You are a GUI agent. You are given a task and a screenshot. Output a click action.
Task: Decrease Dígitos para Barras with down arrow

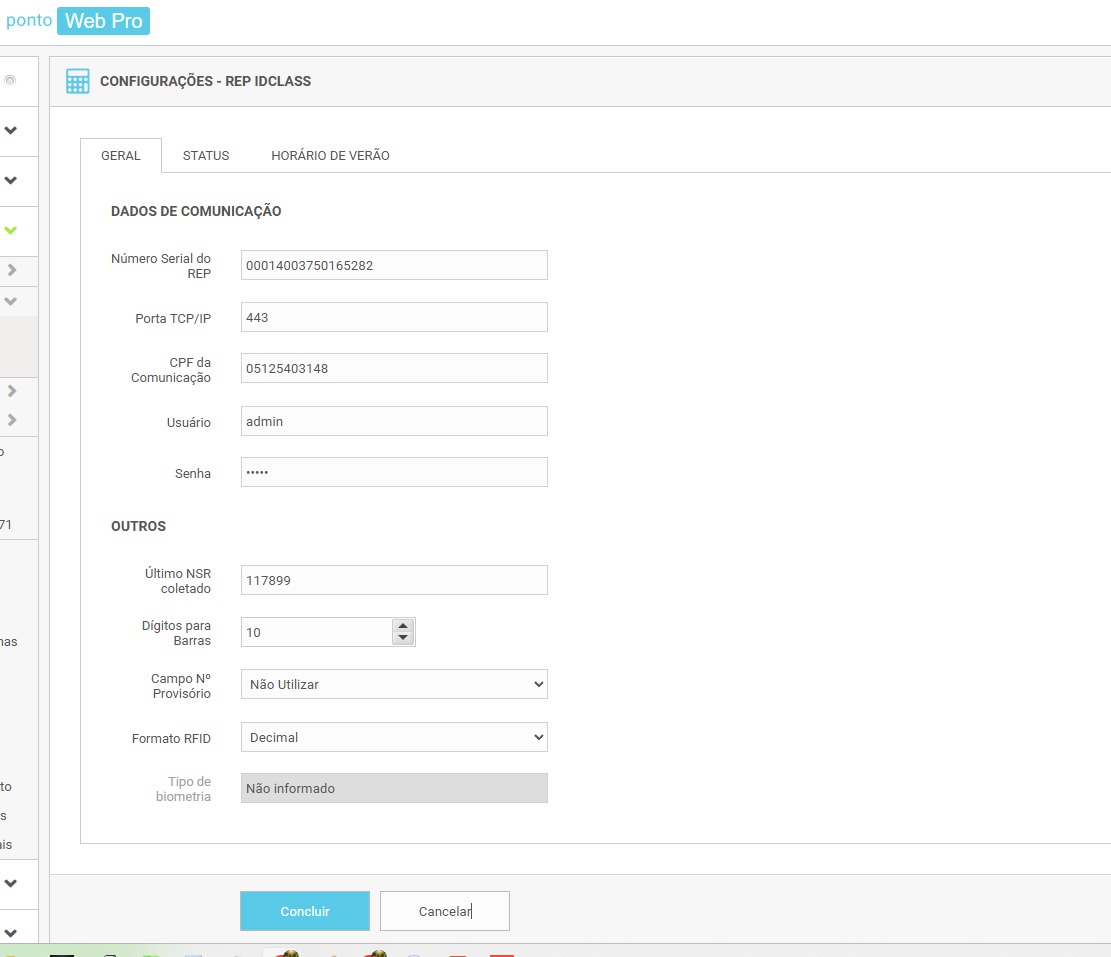pyautogui.click(x=403, y=638)
